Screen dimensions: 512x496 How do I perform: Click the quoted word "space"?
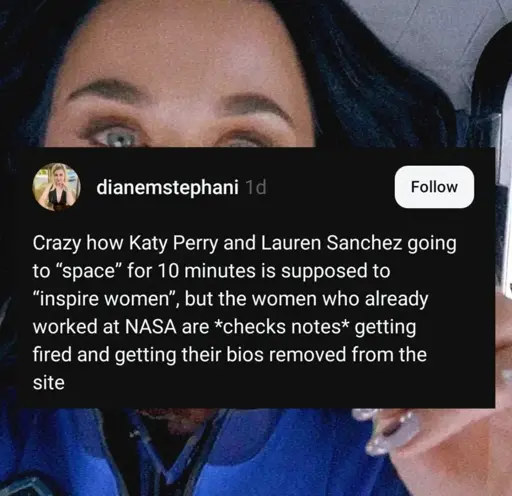pyautogui.click(x=89, y=271)
